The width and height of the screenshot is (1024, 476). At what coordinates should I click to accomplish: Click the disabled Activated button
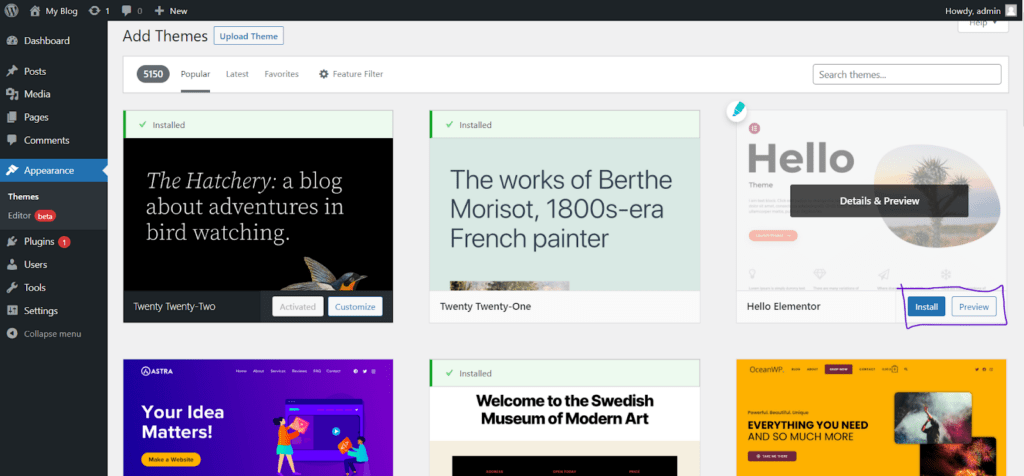click(298, 306)
